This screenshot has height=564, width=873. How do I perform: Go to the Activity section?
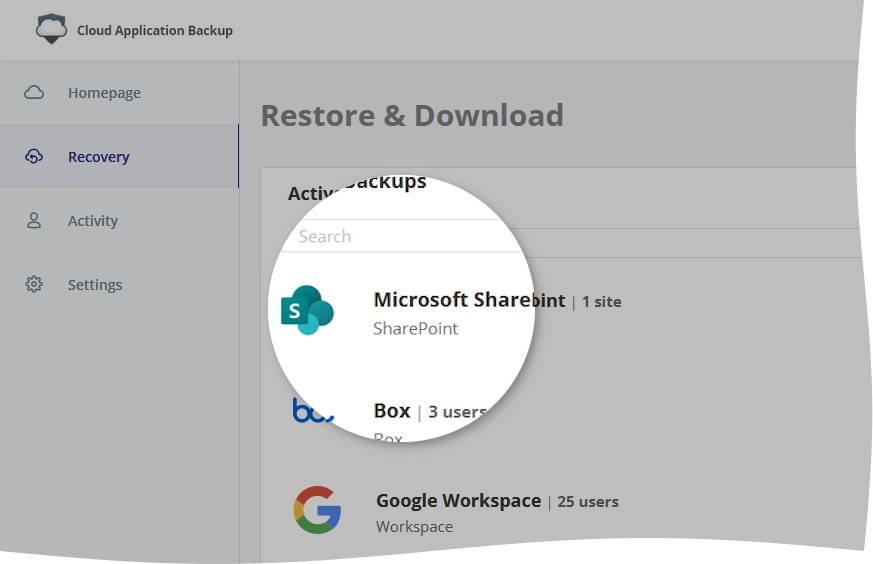click(93, 220)
